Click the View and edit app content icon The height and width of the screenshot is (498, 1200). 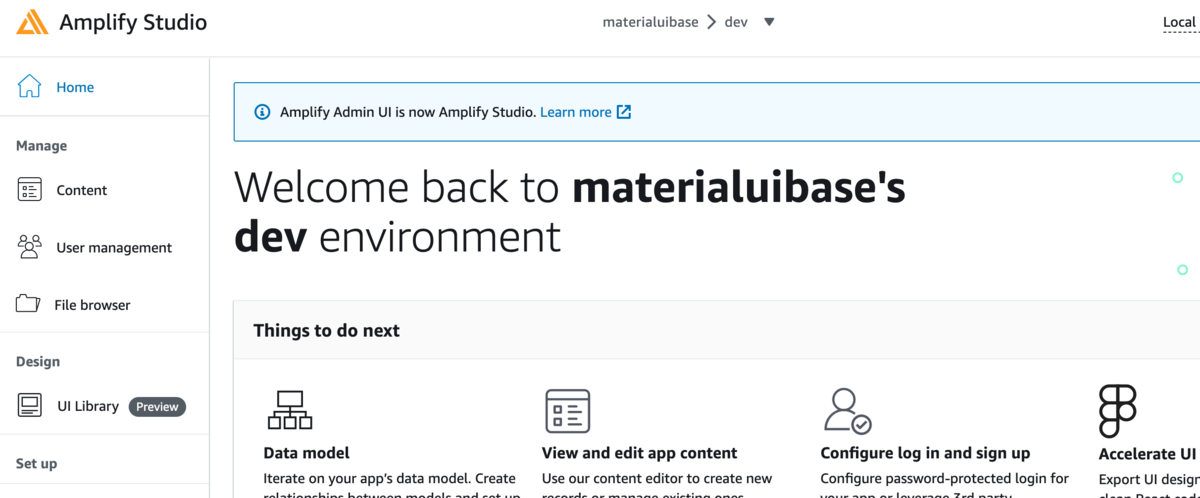tap(567, 411)
